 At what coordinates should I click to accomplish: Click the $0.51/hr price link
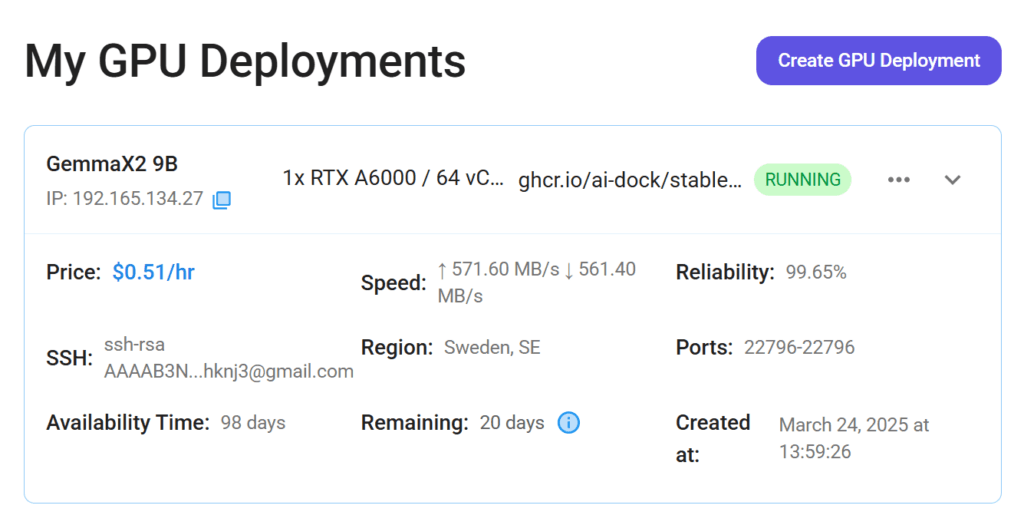click(x=153, y=272)
